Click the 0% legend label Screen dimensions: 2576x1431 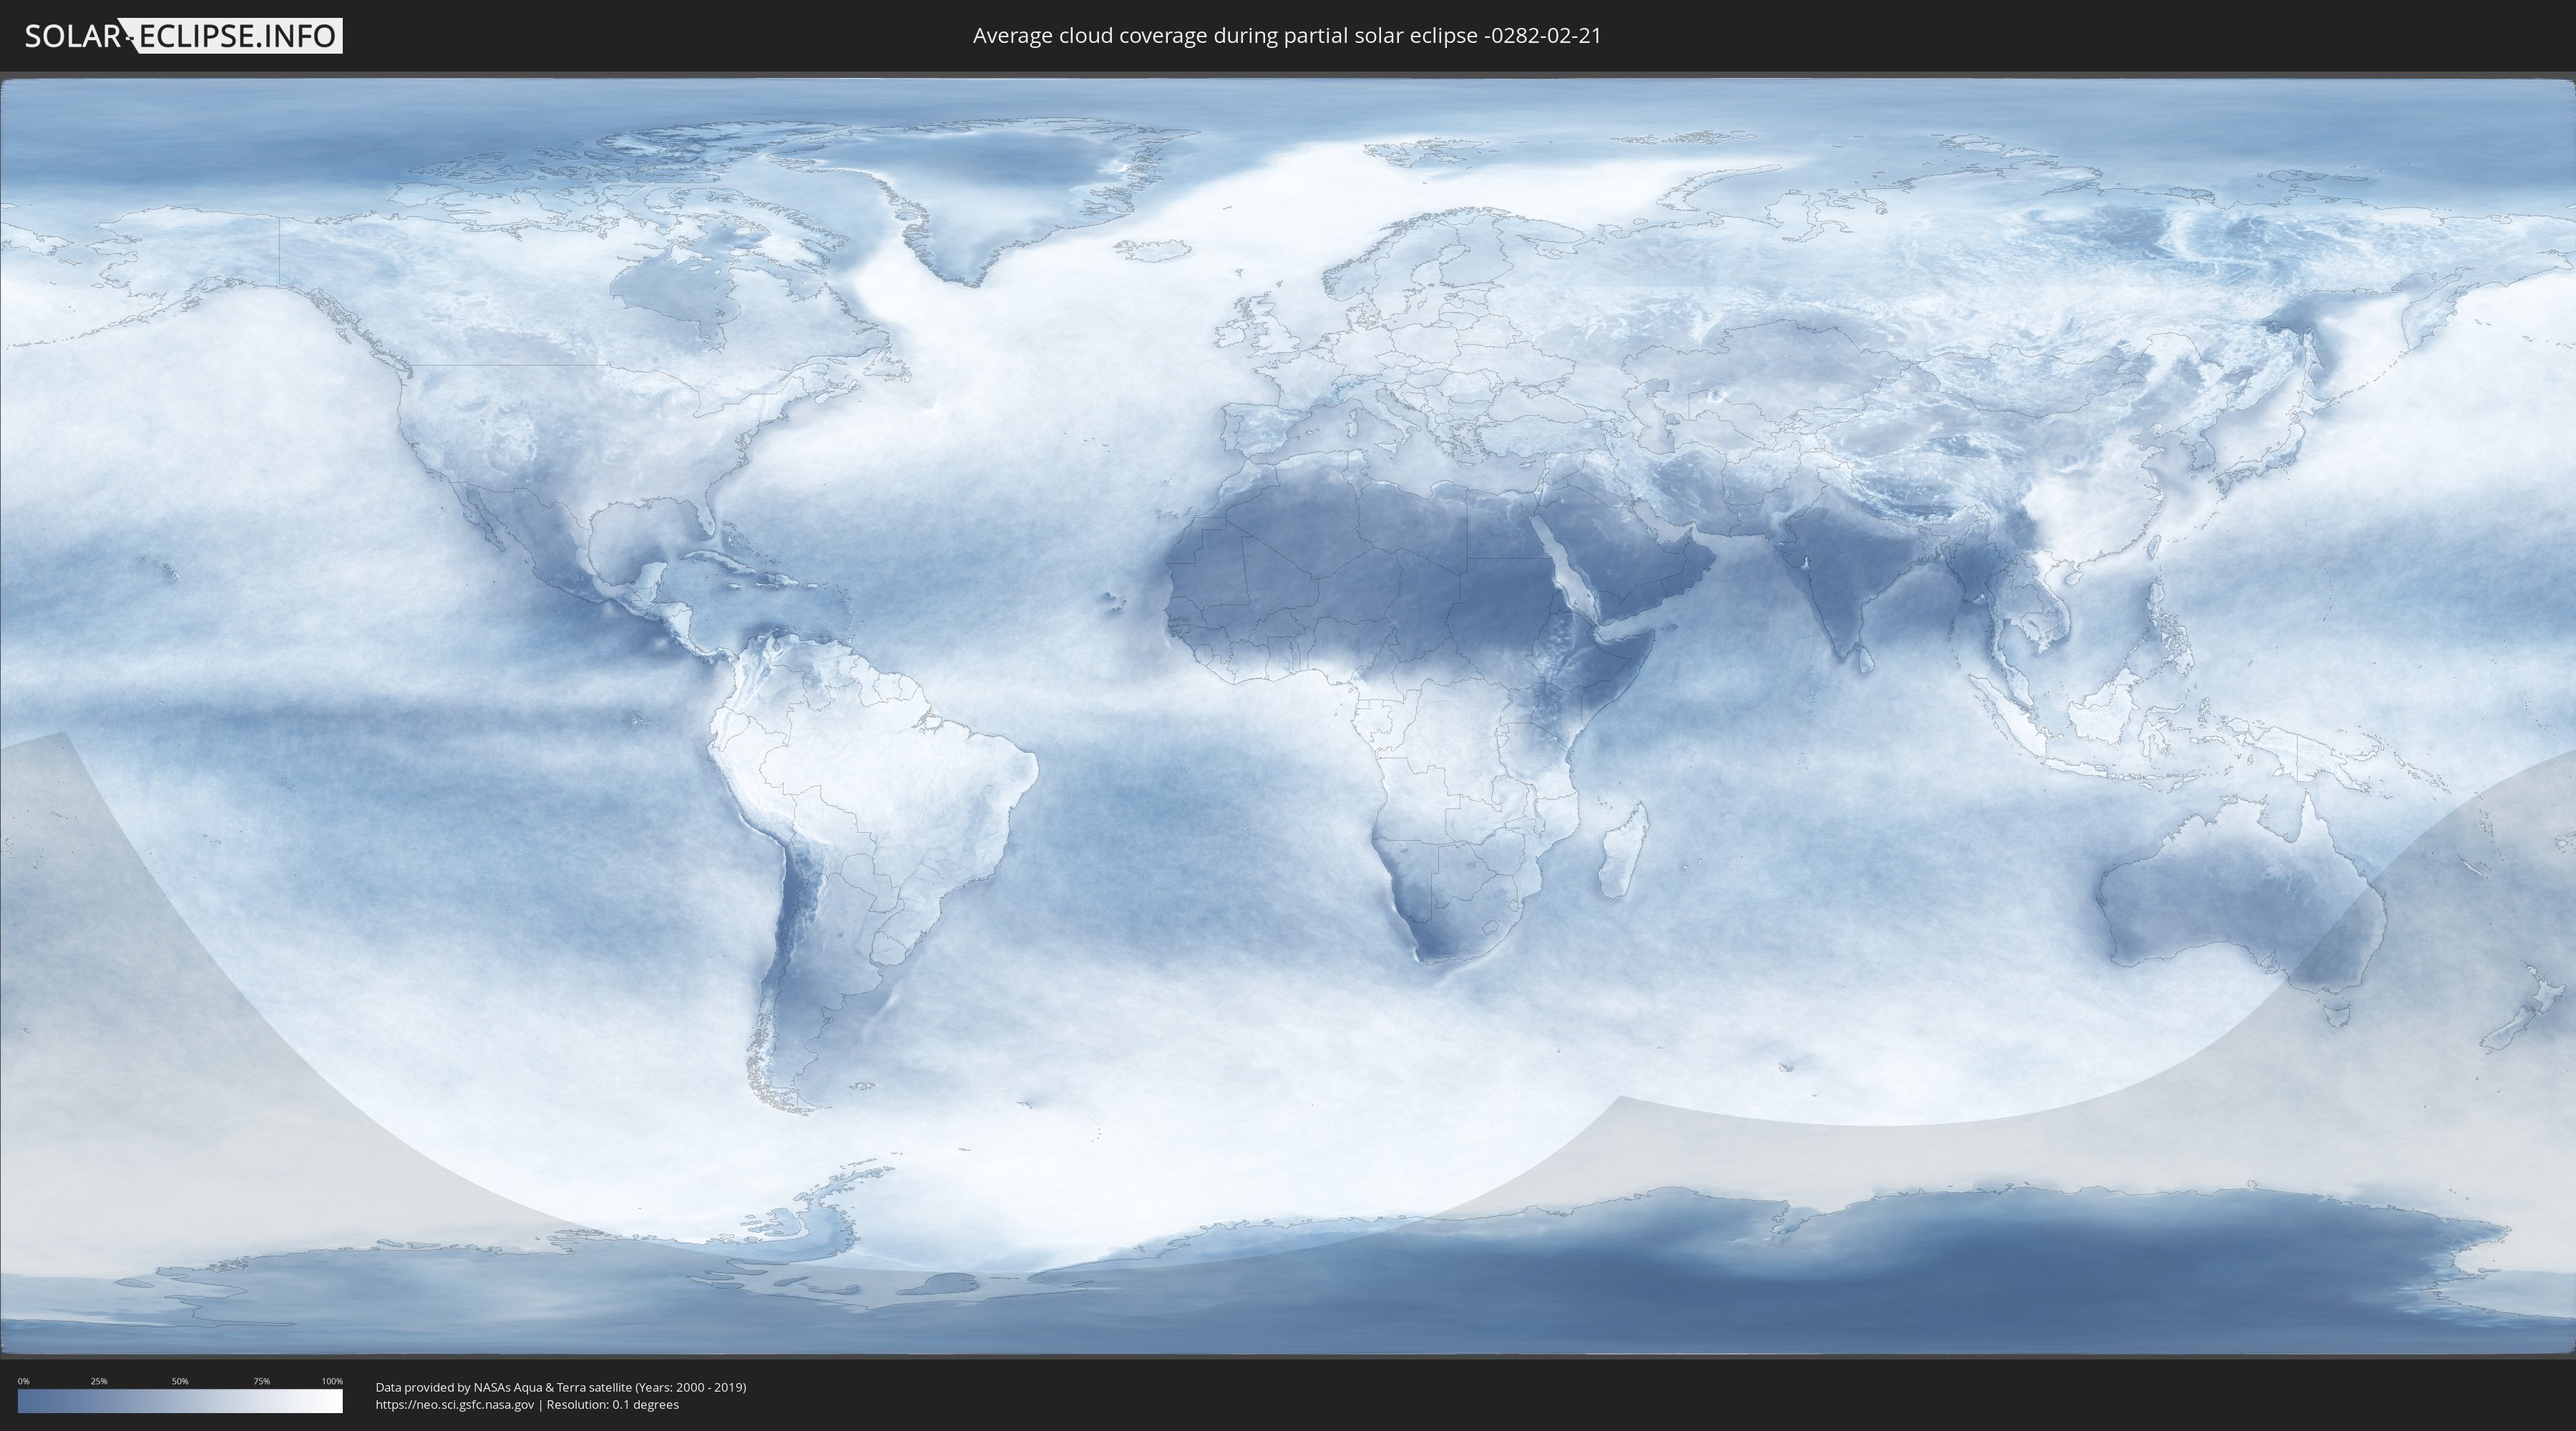point(23,1381)
